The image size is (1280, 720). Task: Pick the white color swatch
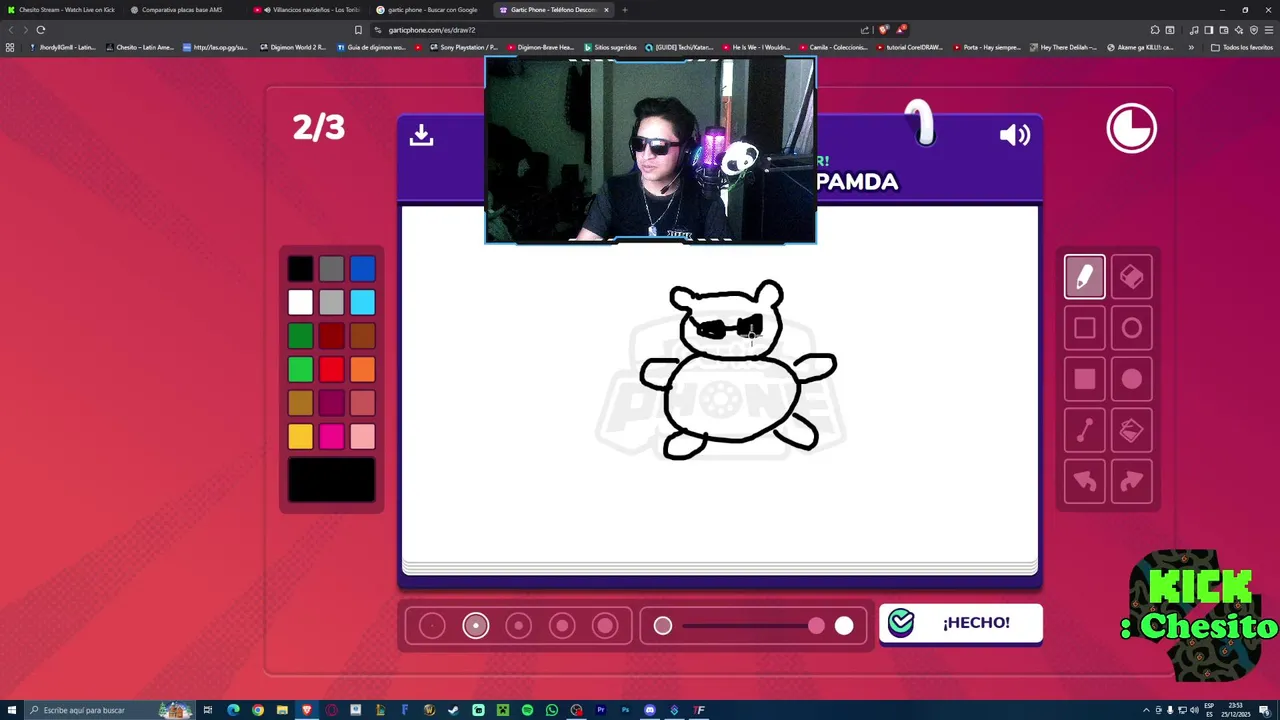tap(300, 302)
